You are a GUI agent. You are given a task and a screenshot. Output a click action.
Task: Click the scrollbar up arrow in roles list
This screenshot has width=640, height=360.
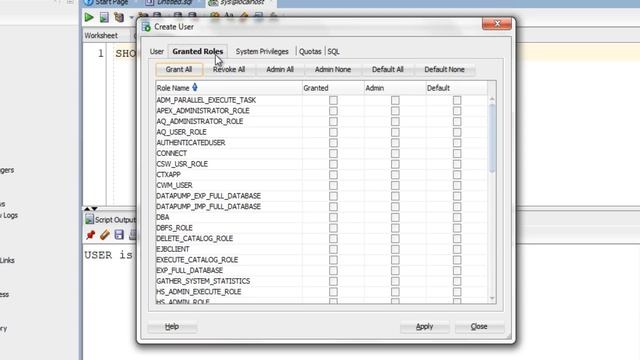tap(492, 99)
